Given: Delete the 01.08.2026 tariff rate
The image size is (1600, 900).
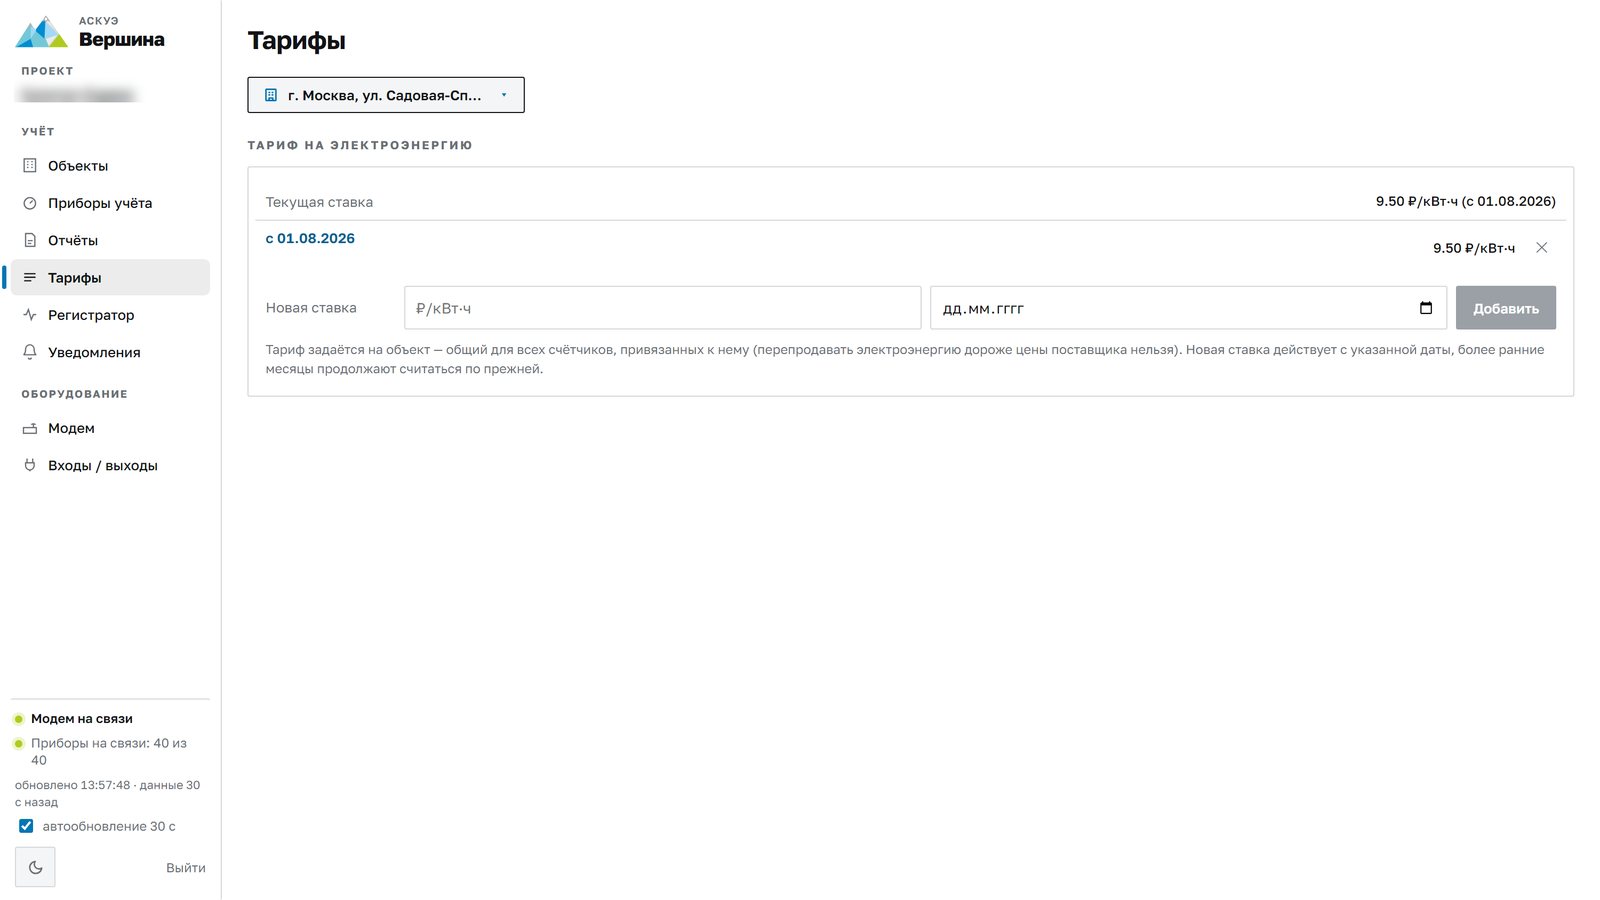Looking at the screenshot, I should [x=1541, y=248].
